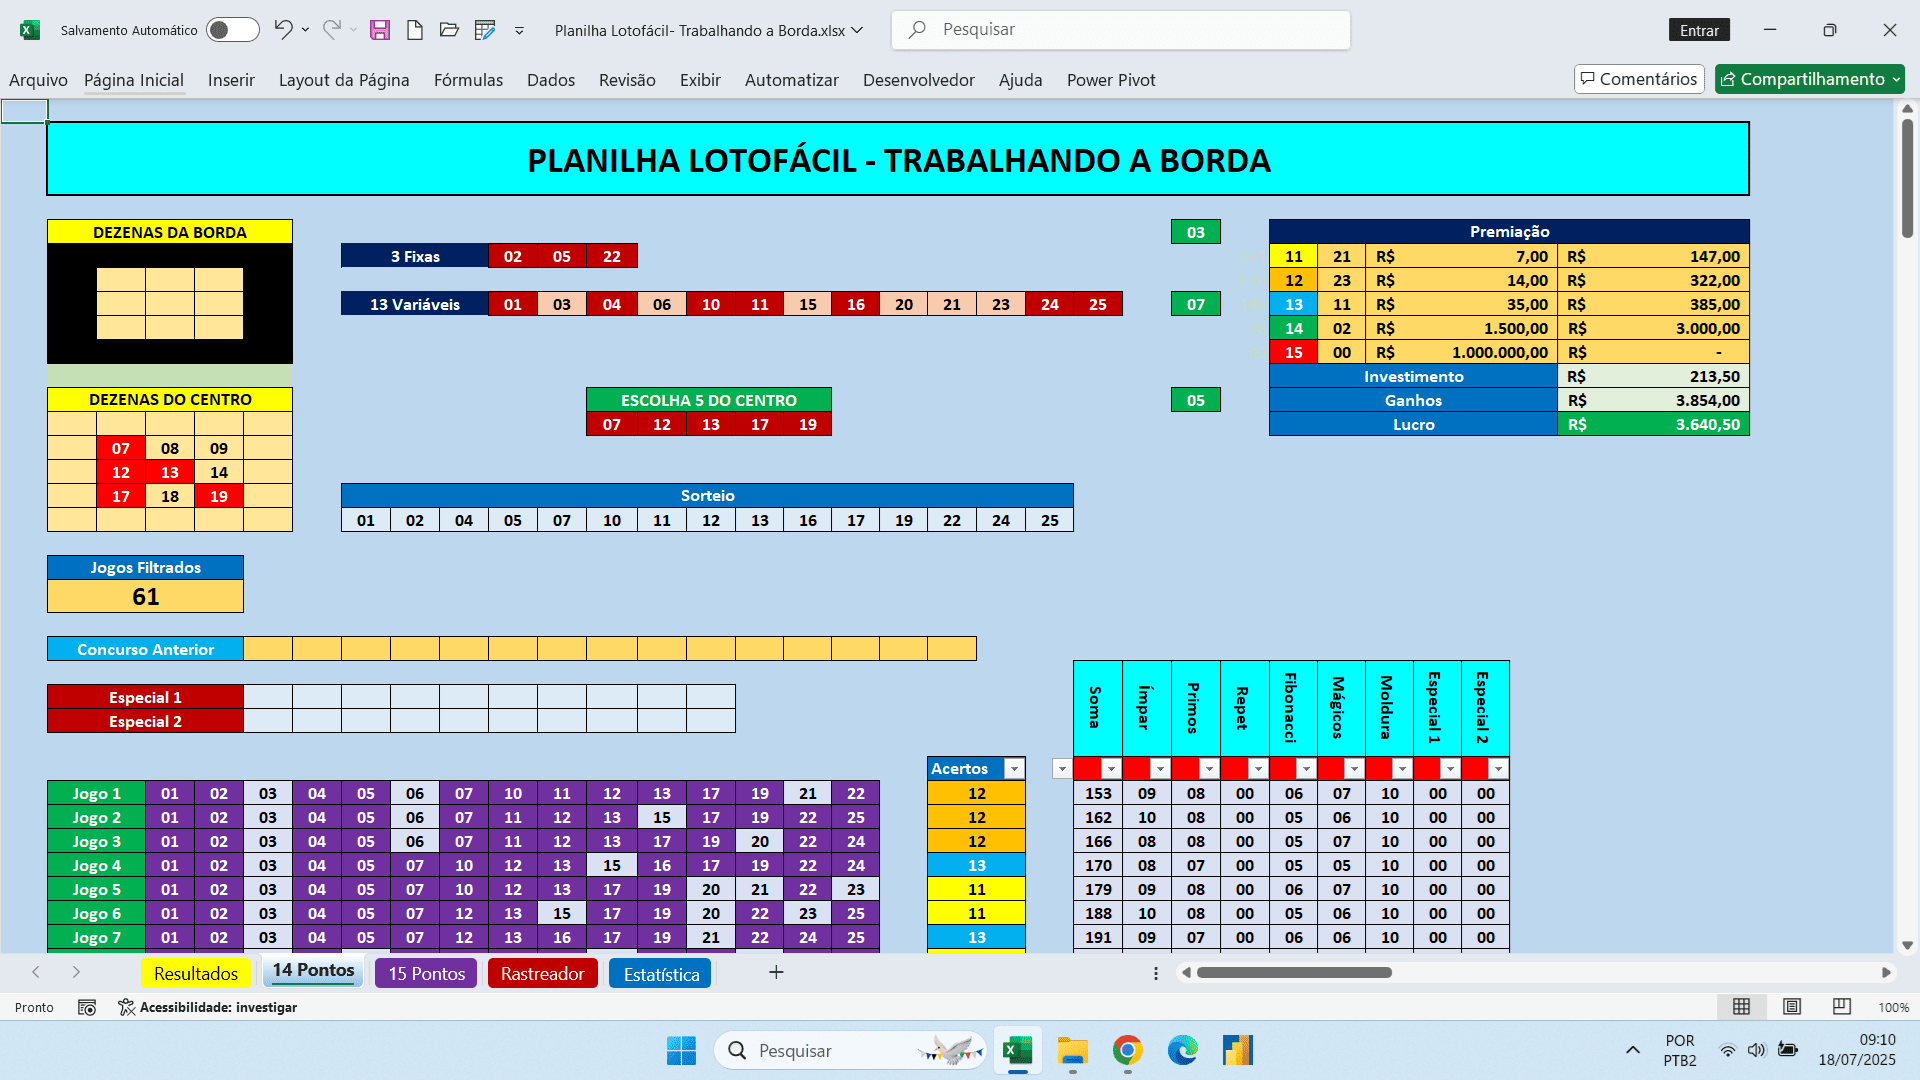Add a new sheet with plus icon

[776, 972]
